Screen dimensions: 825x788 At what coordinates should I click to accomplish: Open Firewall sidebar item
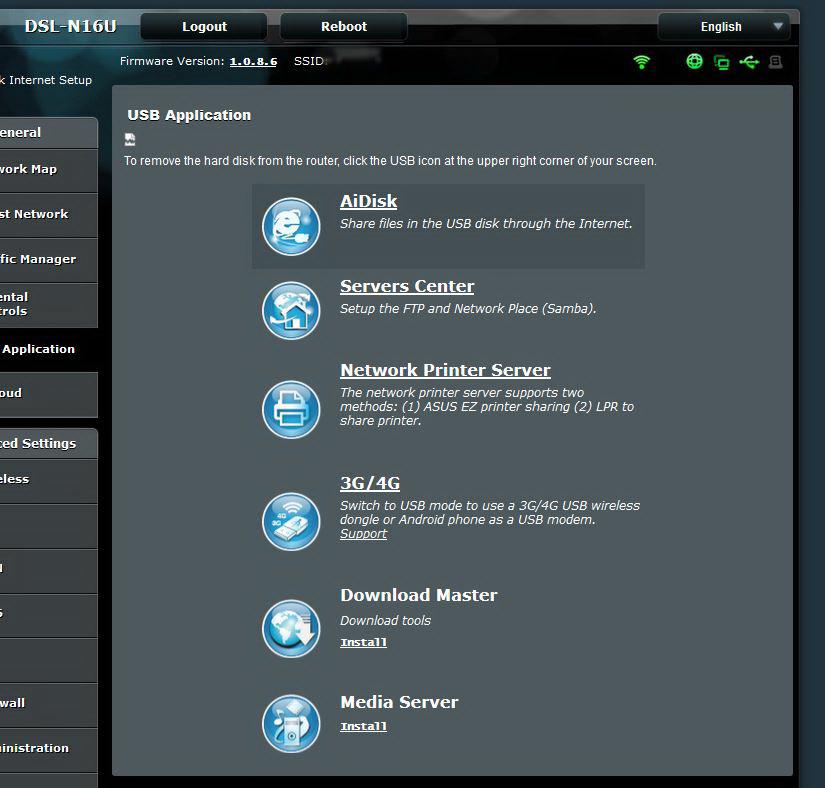(48, 704)
